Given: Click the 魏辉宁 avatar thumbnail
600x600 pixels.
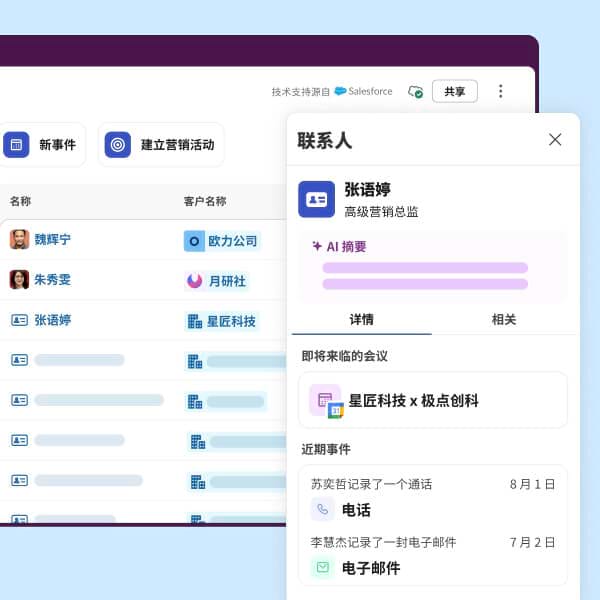Looking at the screenshot, I should pos(19,240).
